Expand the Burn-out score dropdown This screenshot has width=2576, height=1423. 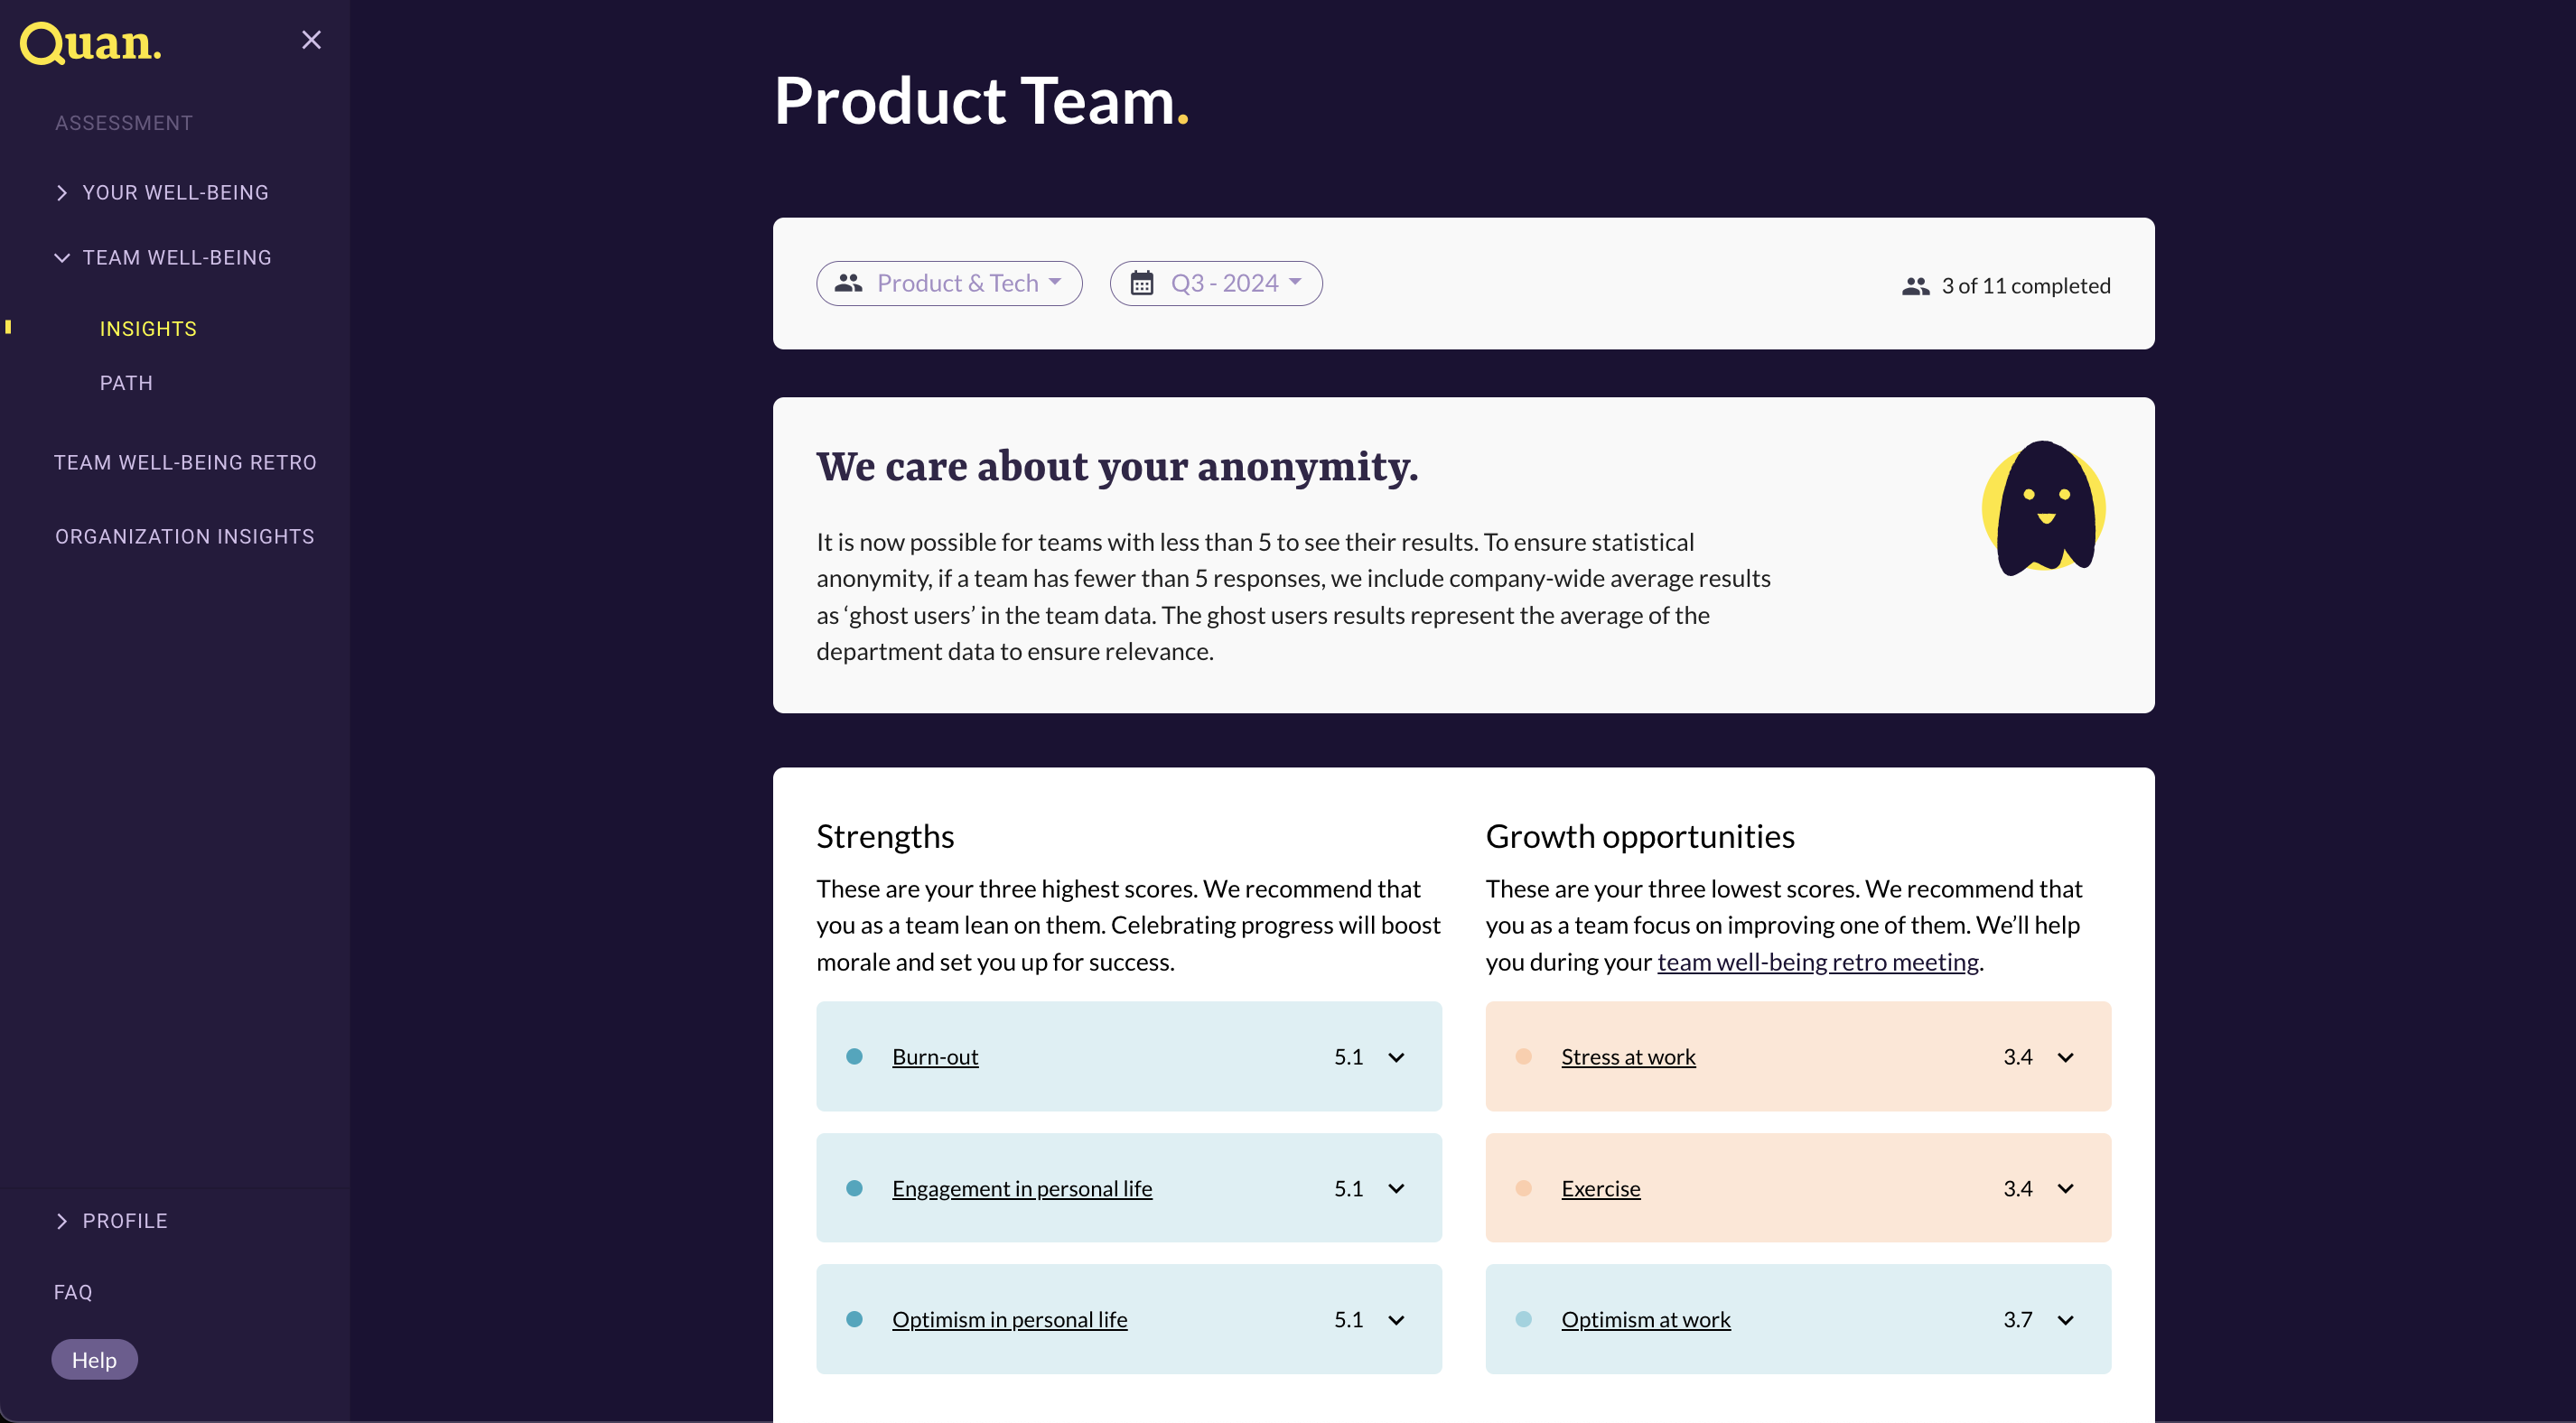[x=1398, y=1056]
